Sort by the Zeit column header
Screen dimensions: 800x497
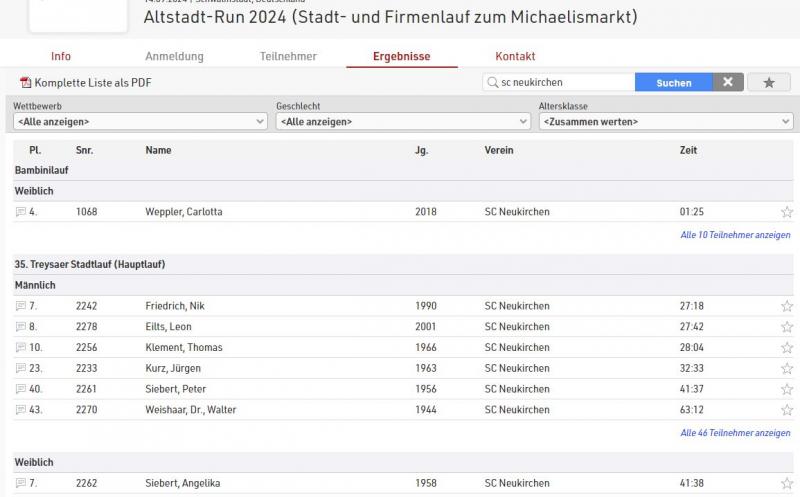coord(688,150)
